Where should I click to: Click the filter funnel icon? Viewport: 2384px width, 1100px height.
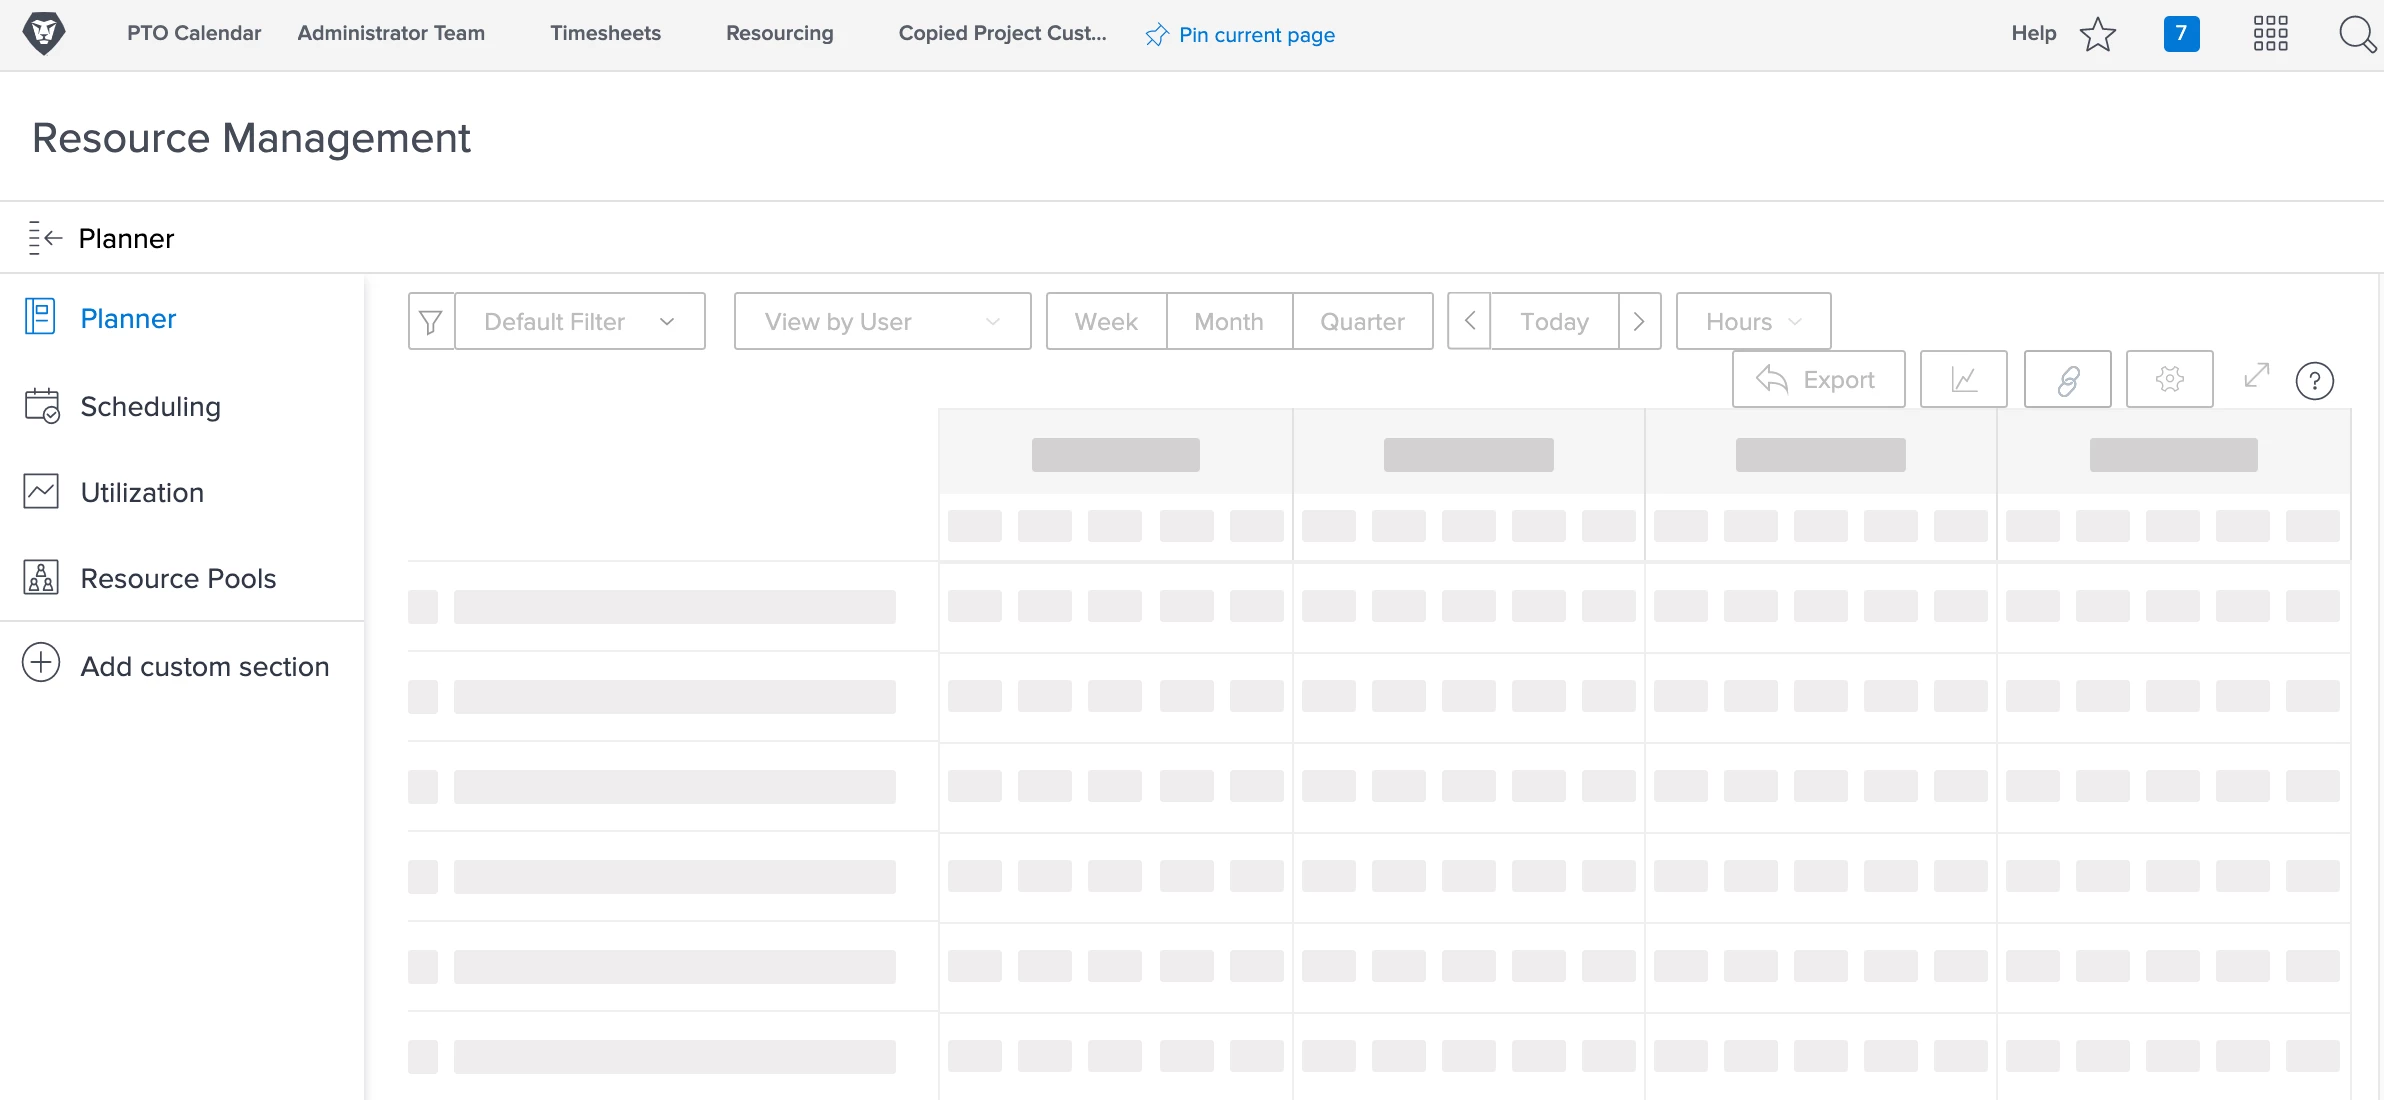pos(431,322)
